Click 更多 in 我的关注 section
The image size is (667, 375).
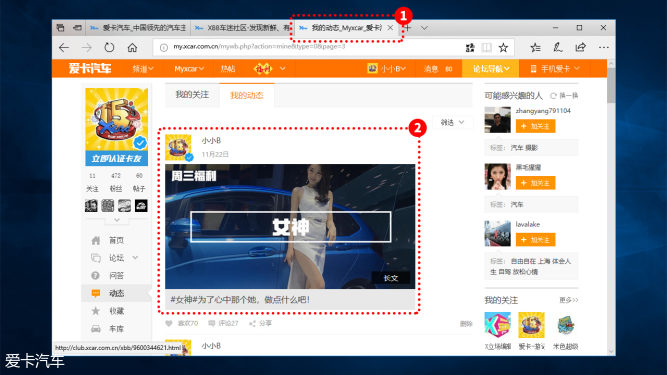(569, 300)
